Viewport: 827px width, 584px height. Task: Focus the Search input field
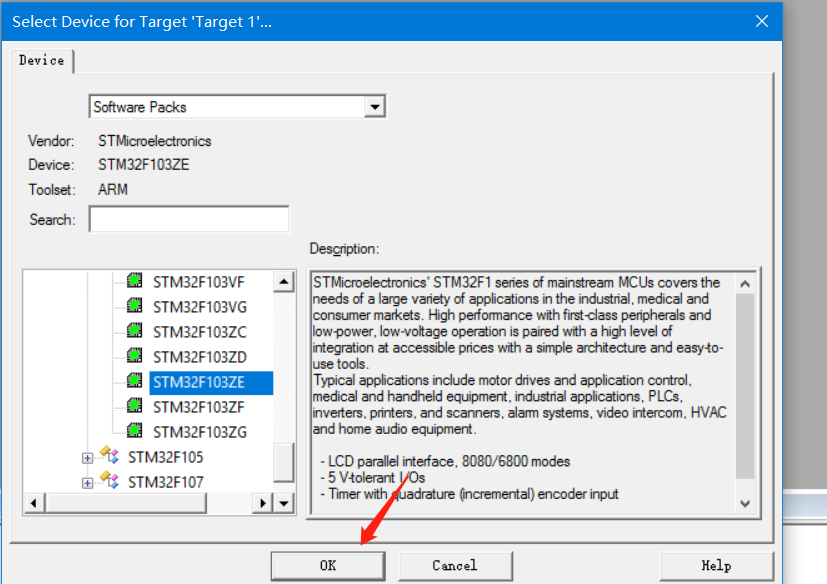pyautogui.click(x=189, y=219)
